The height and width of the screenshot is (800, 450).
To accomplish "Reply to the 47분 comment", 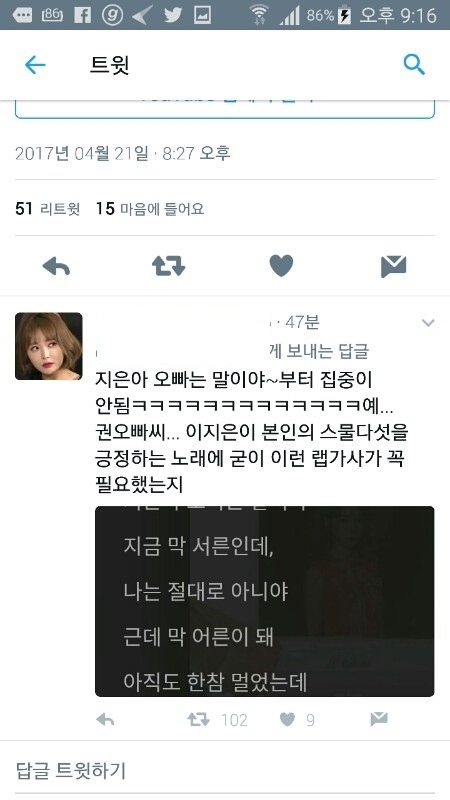I will point(105,720).
